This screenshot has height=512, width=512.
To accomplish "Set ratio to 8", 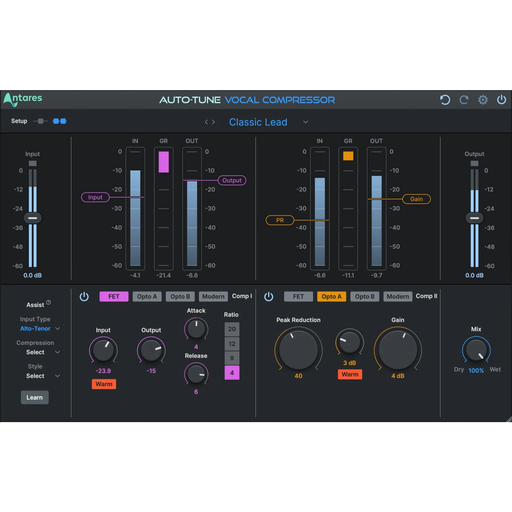I will click(x=232, y=358).
